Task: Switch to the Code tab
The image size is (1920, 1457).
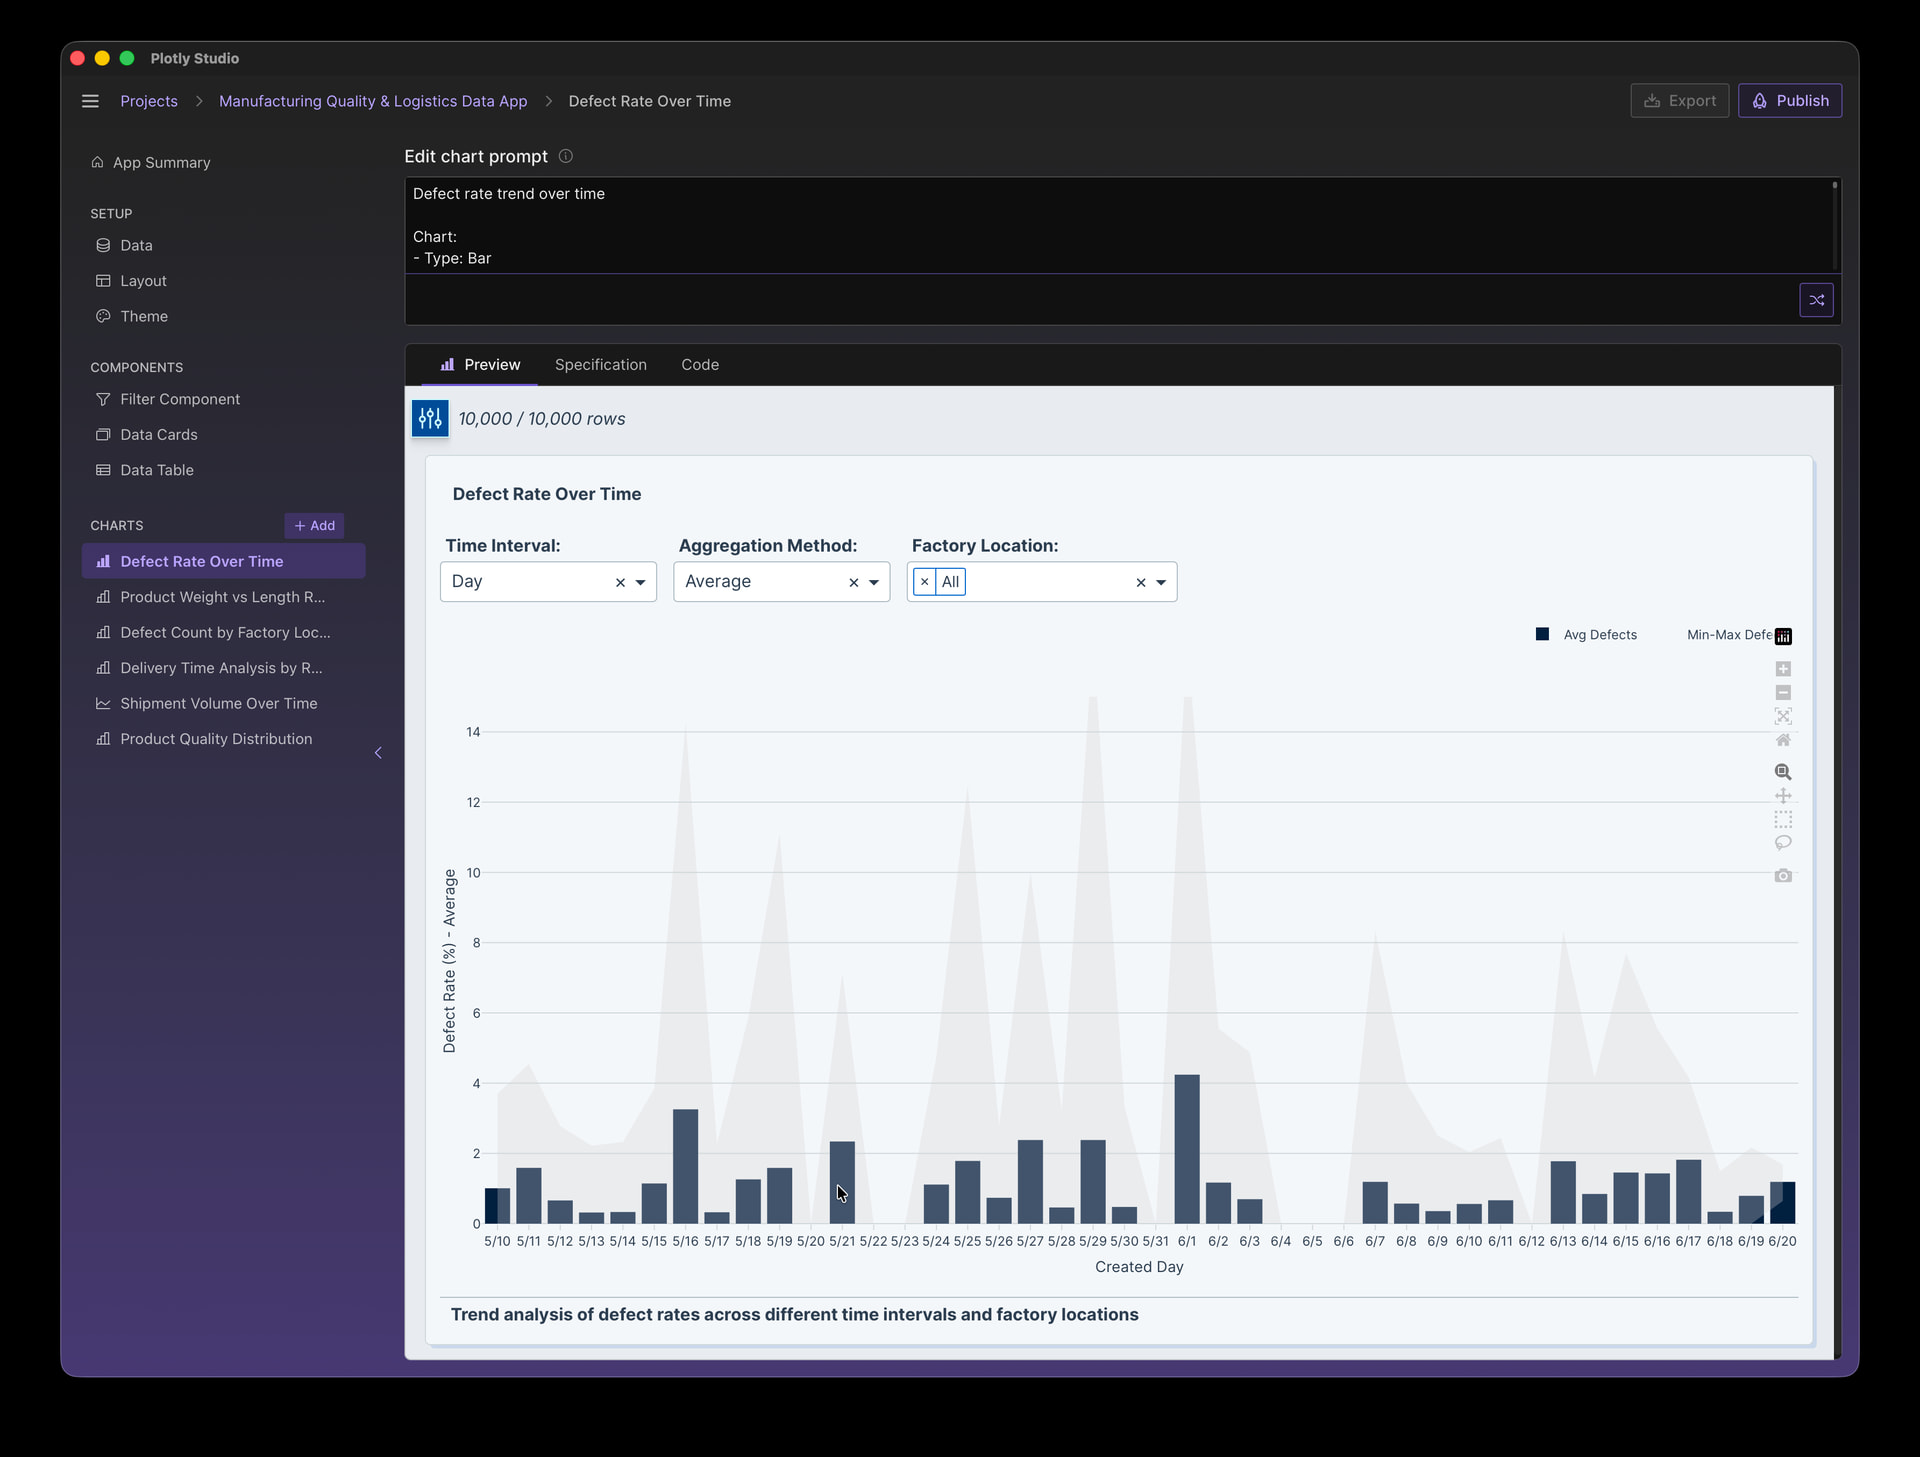Action: 700,364
